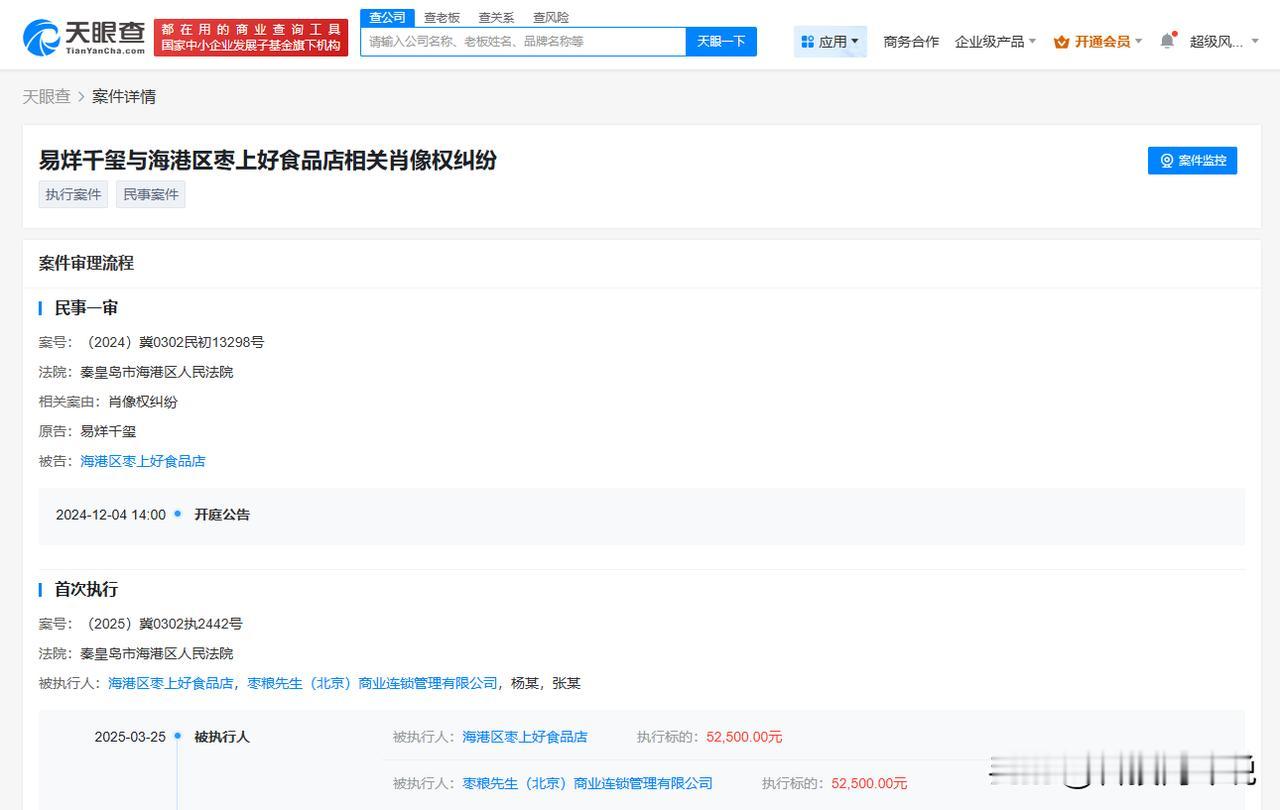Screen dimensions: 1280x810
Task: Switch to the 查关系 search tab
Action: [x=496, y=17]
